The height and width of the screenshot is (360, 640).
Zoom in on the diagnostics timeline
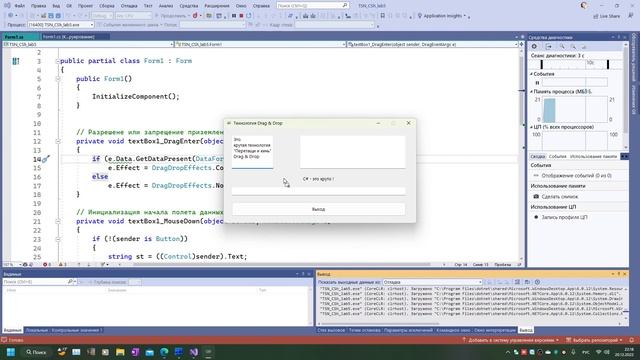tap(562, 47)
